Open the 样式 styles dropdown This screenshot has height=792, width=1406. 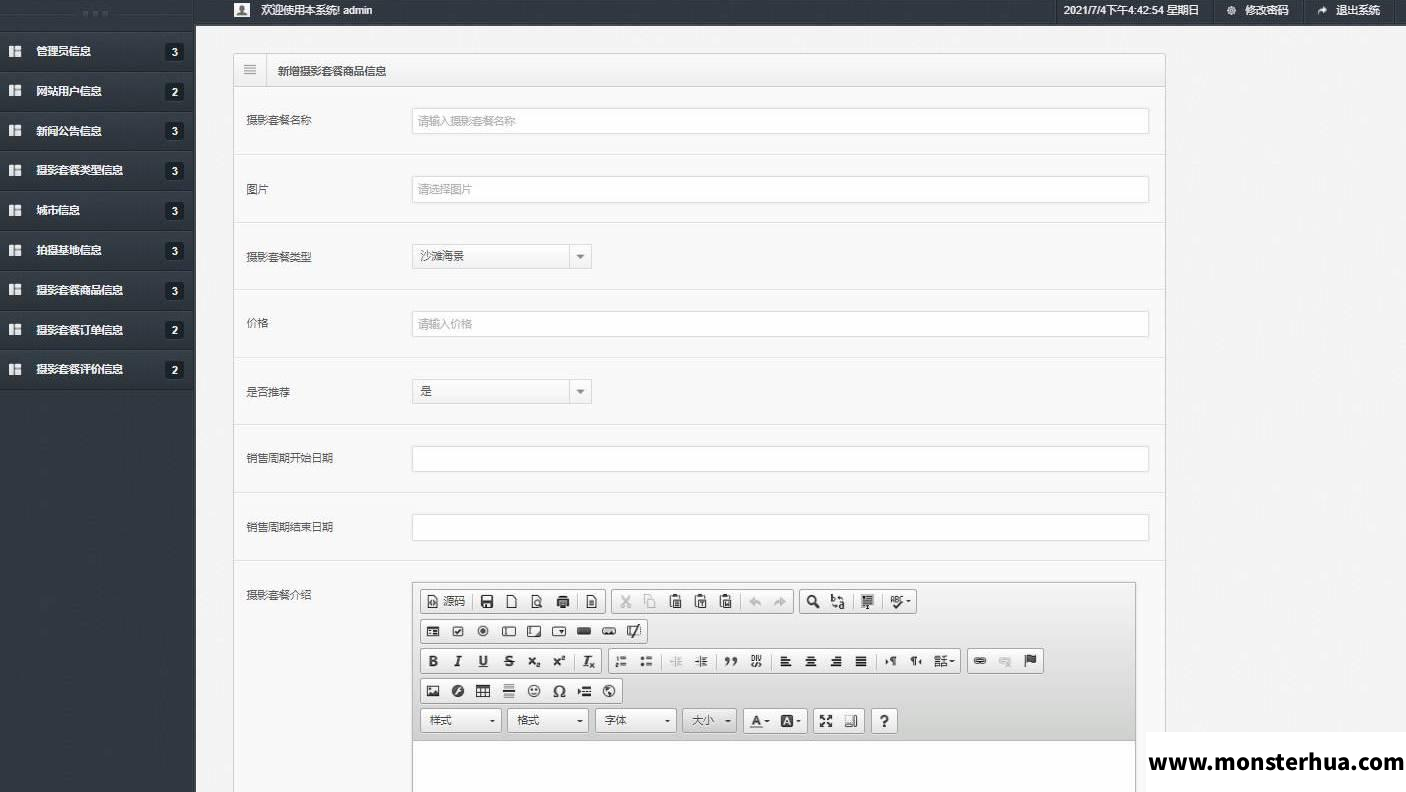pos(461,720)
